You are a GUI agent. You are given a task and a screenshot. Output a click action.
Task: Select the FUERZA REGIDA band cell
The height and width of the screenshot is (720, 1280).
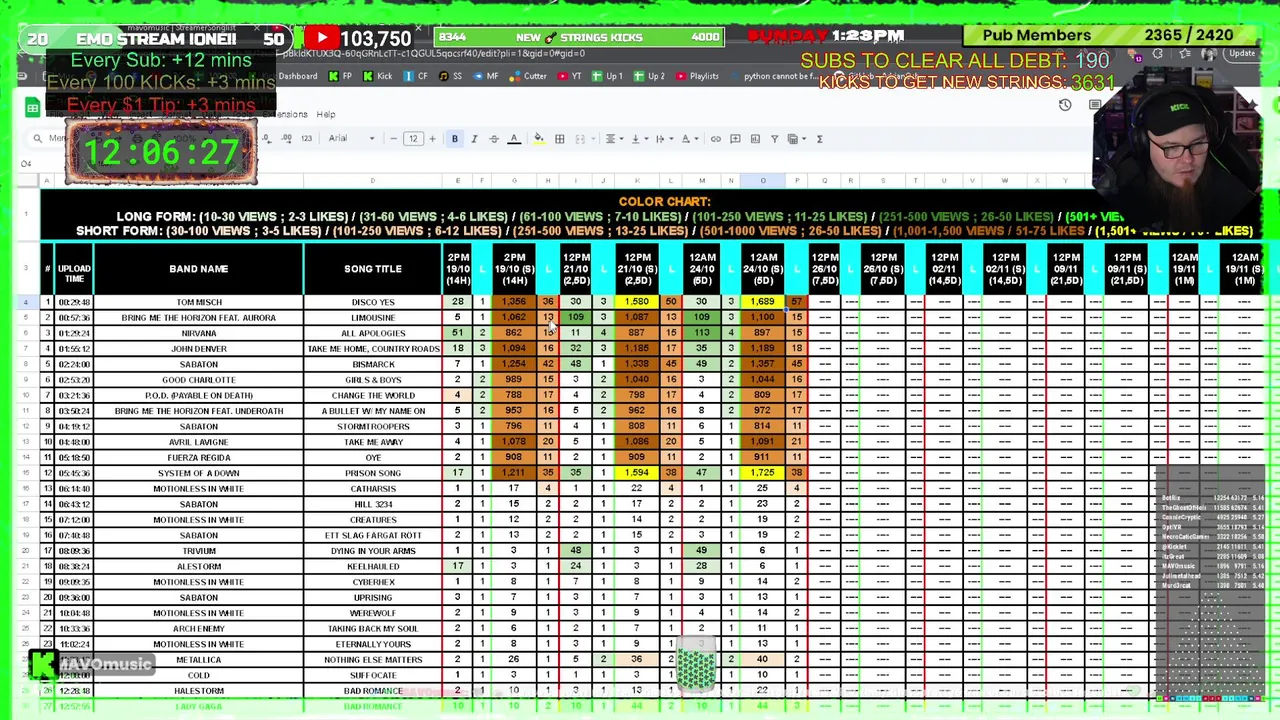tap(198, 458)
